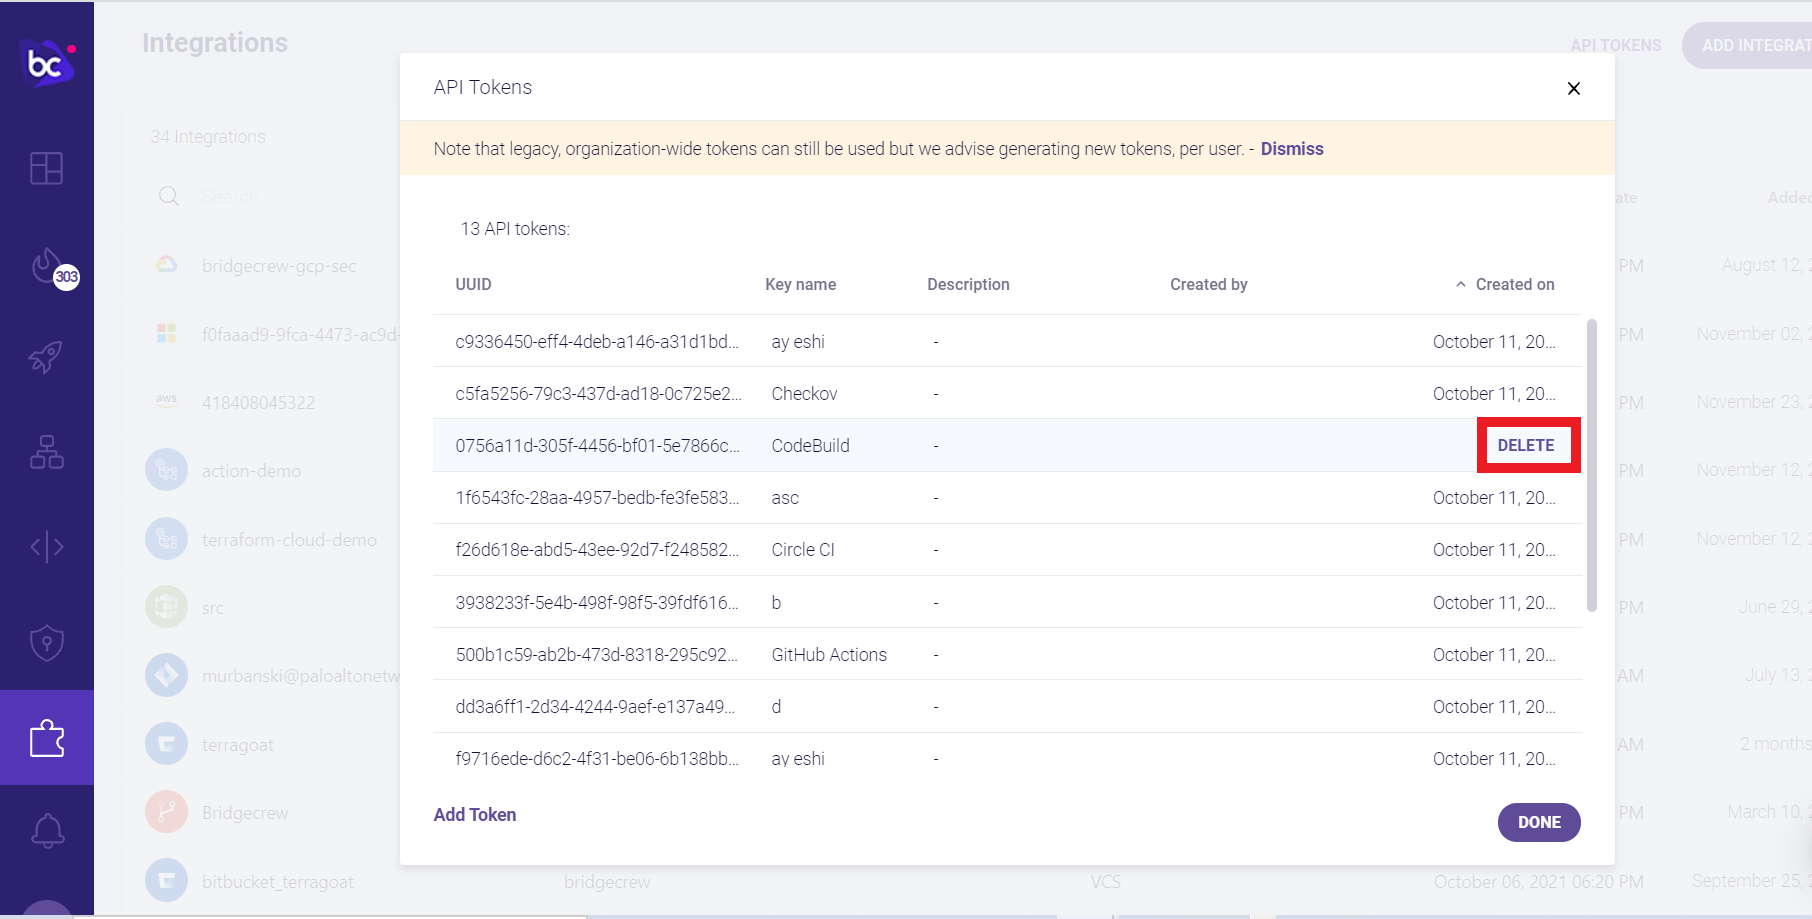
Task: Select the UUID starting with c5fa5256
Action: pos(598,394)
